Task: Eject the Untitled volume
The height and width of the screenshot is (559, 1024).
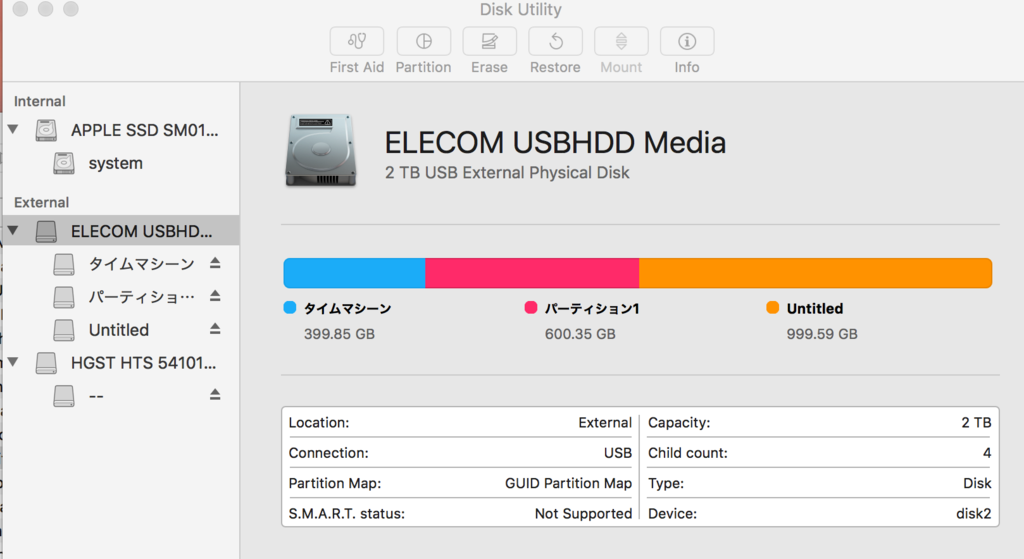Action: tap(215, 329)
